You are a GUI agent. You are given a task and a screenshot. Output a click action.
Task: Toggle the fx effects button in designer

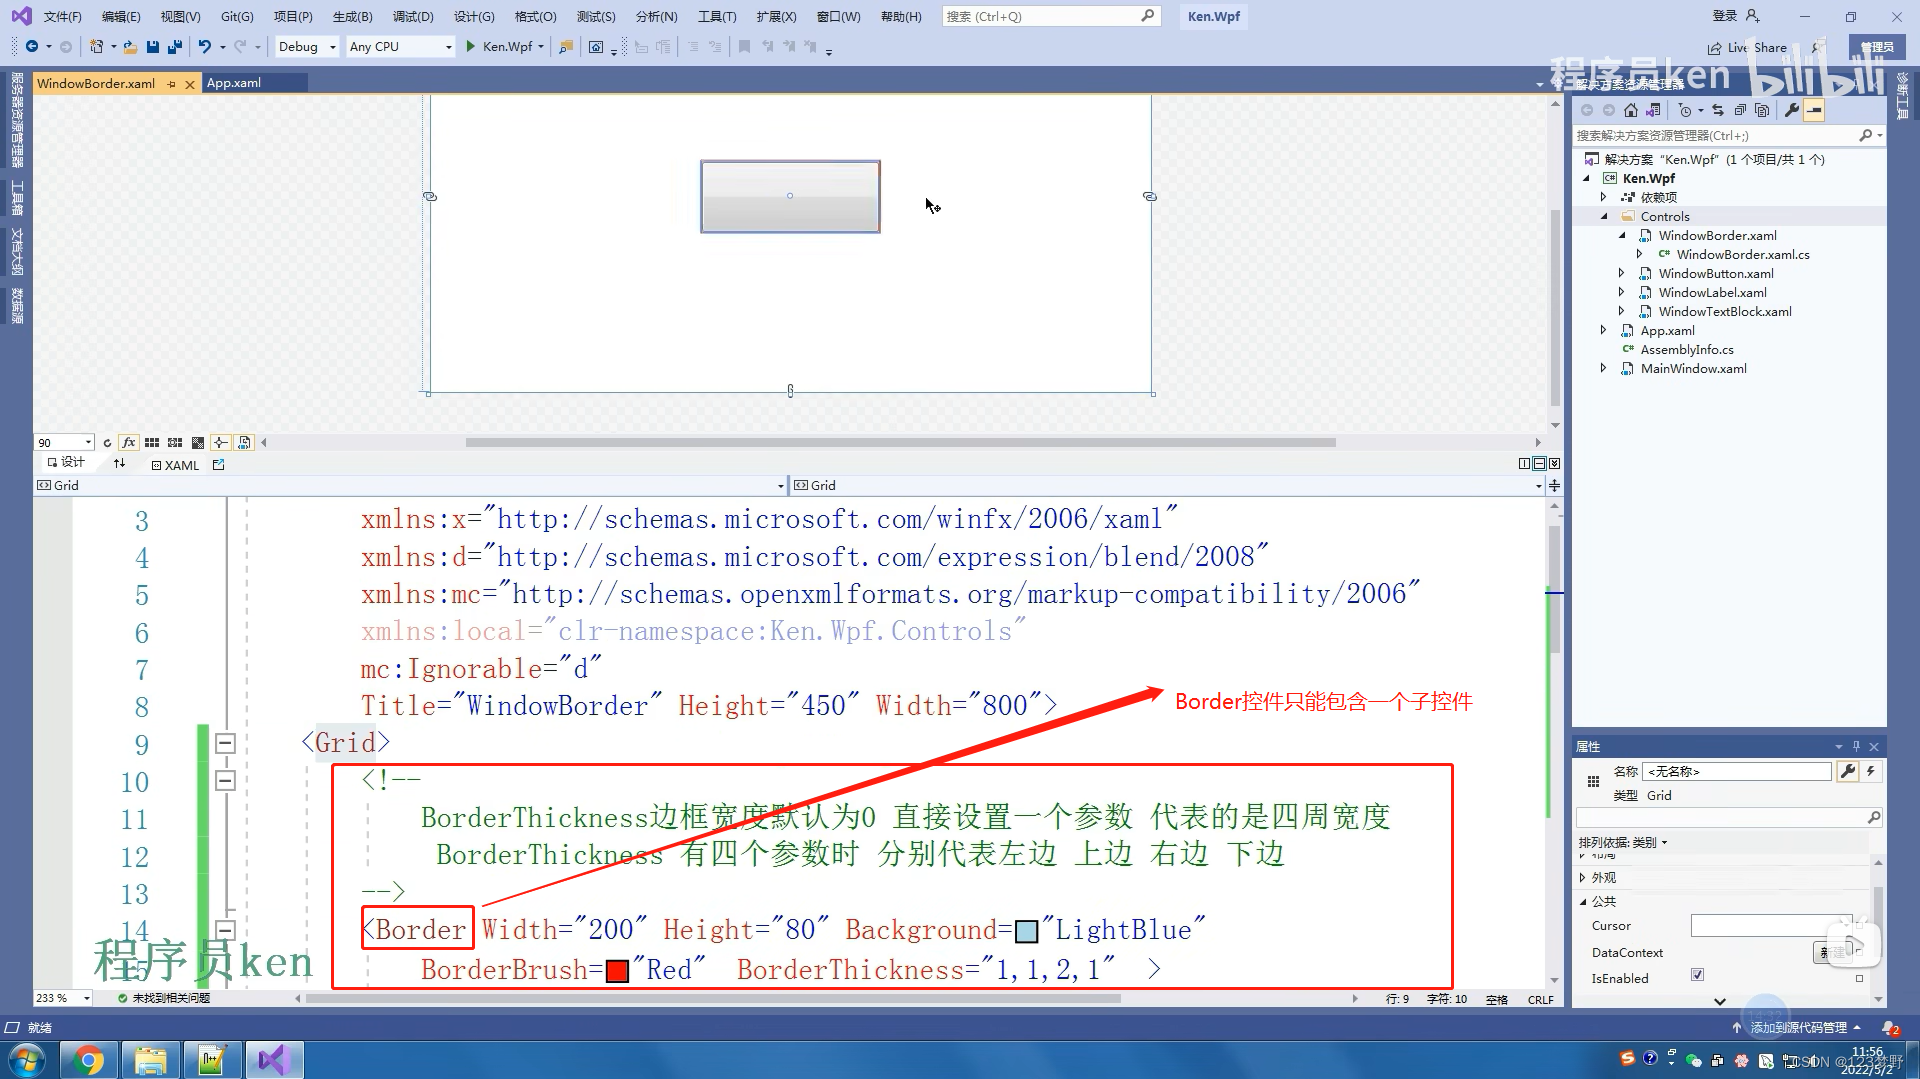(129, 443)
